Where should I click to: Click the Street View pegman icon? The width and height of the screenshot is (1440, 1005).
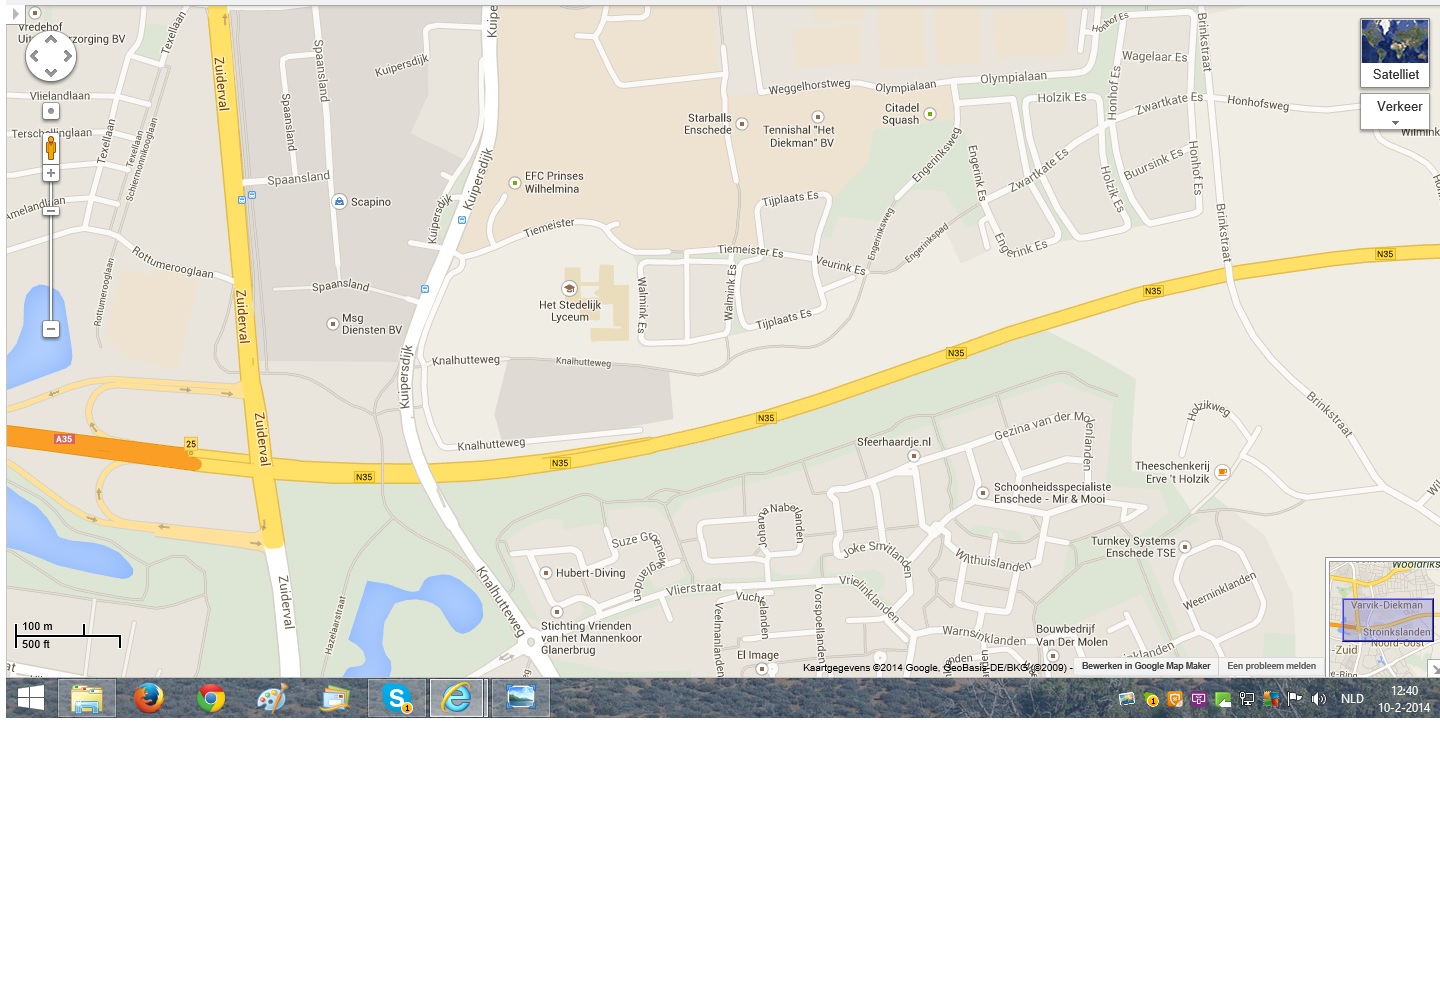pyautogui.click(x=51, y=149)
